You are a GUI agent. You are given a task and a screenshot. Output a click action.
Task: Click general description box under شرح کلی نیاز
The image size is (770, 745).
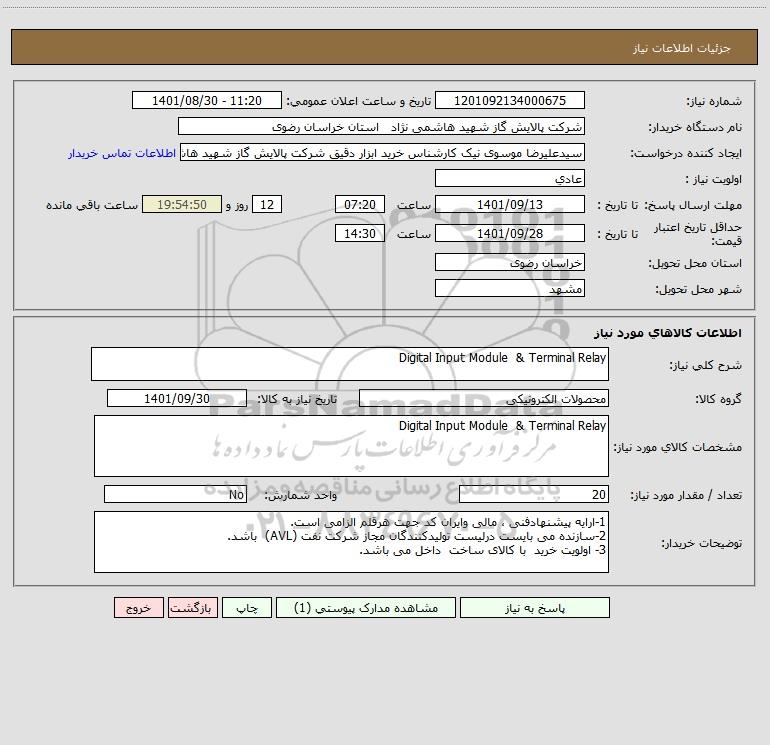(x=350, y=364)
